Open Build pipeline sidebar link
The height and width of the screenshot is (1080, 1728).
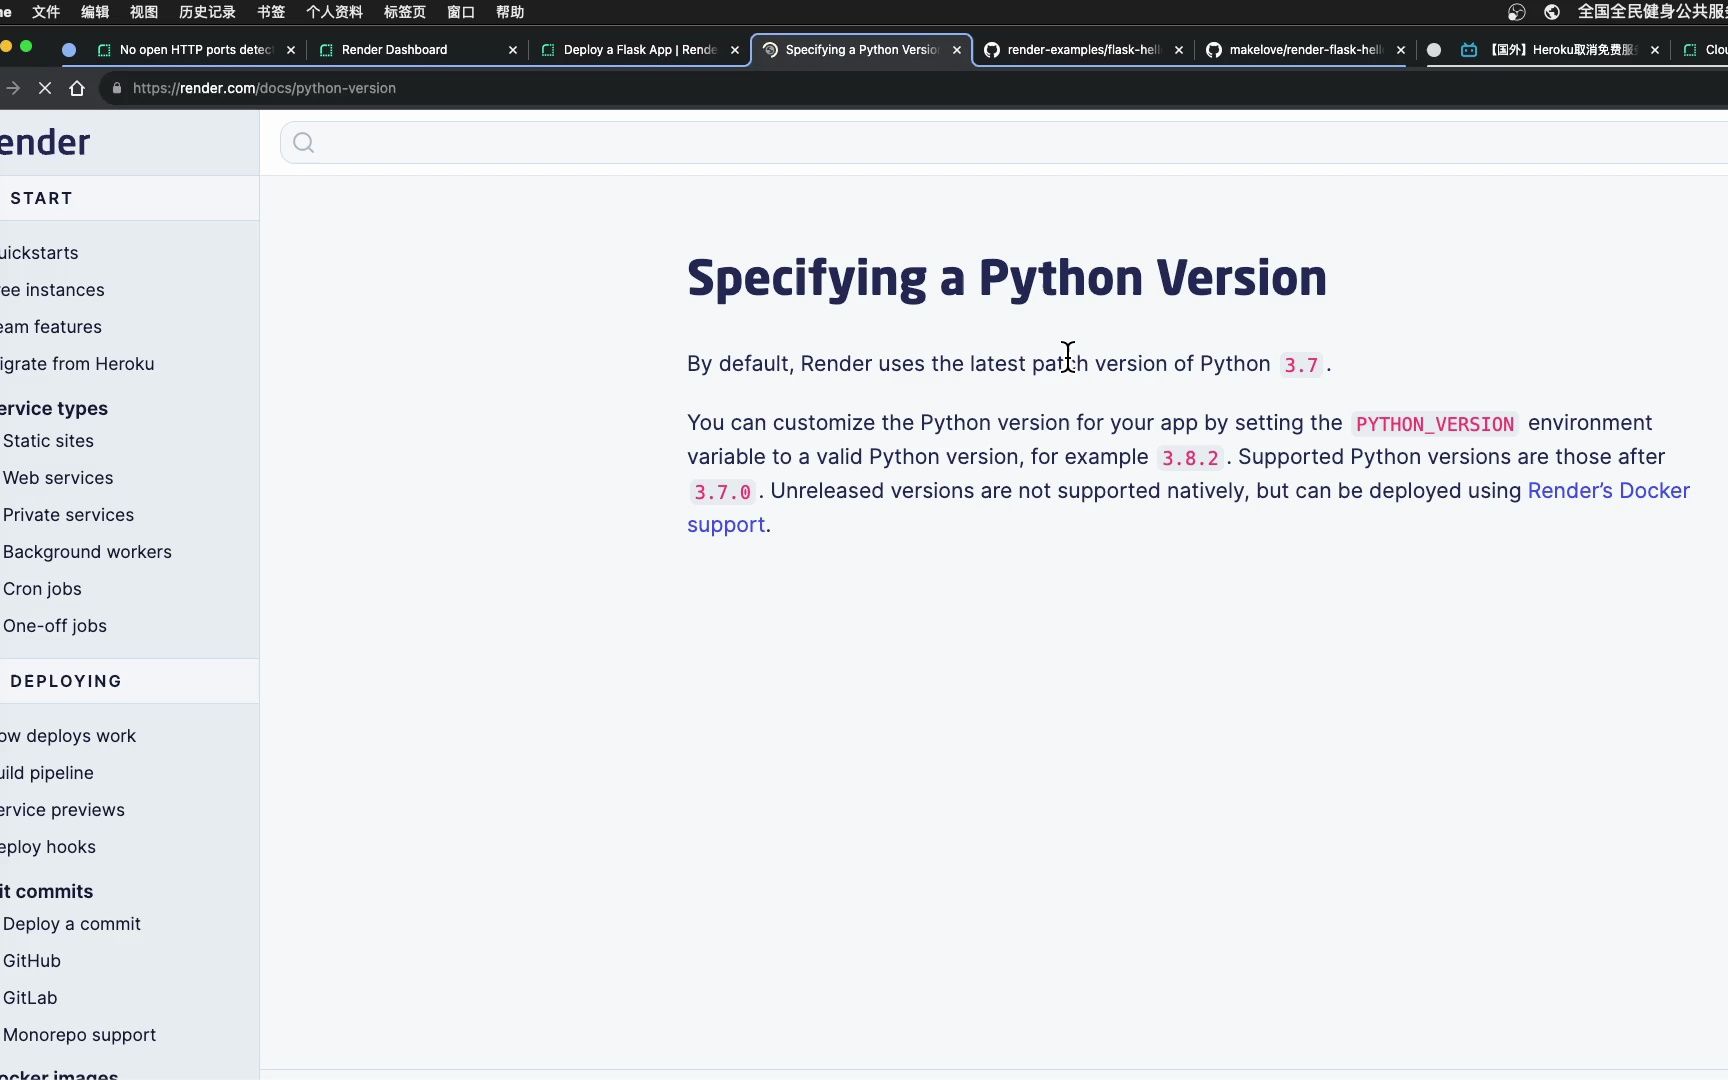[47, 773]
